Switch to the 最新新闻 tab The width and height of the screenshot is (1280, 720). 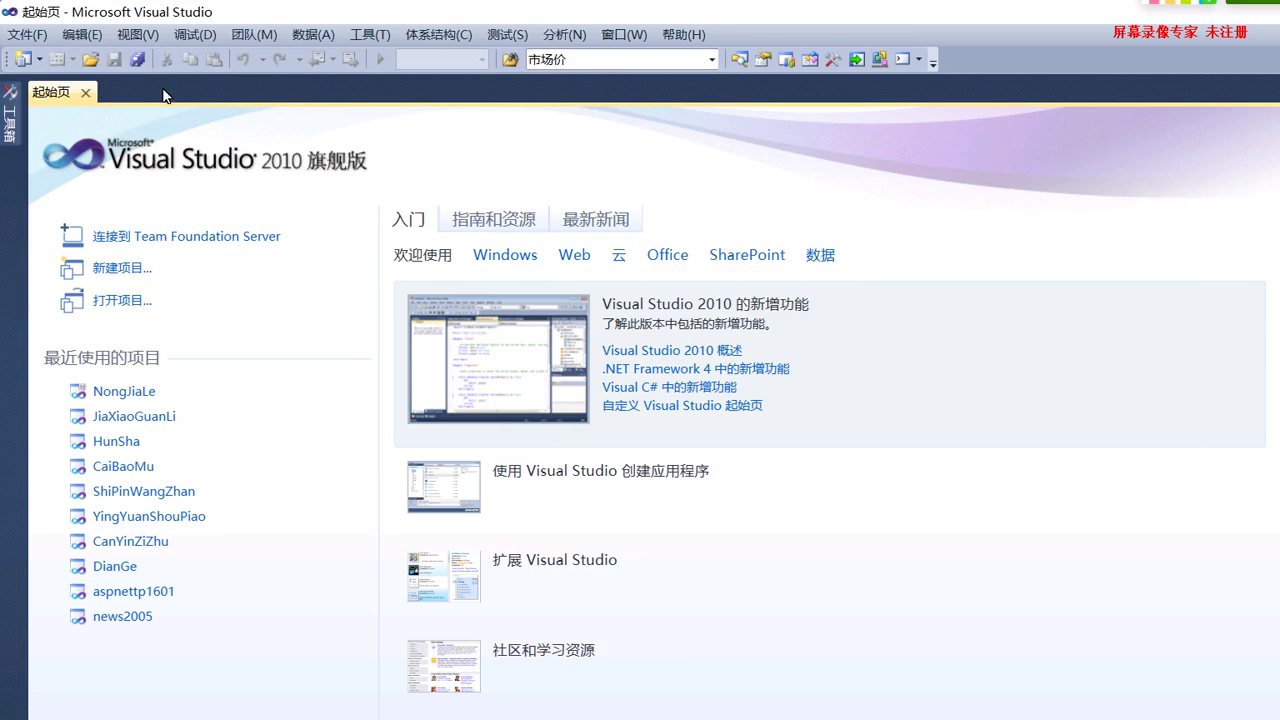click(x=596, y=219)
